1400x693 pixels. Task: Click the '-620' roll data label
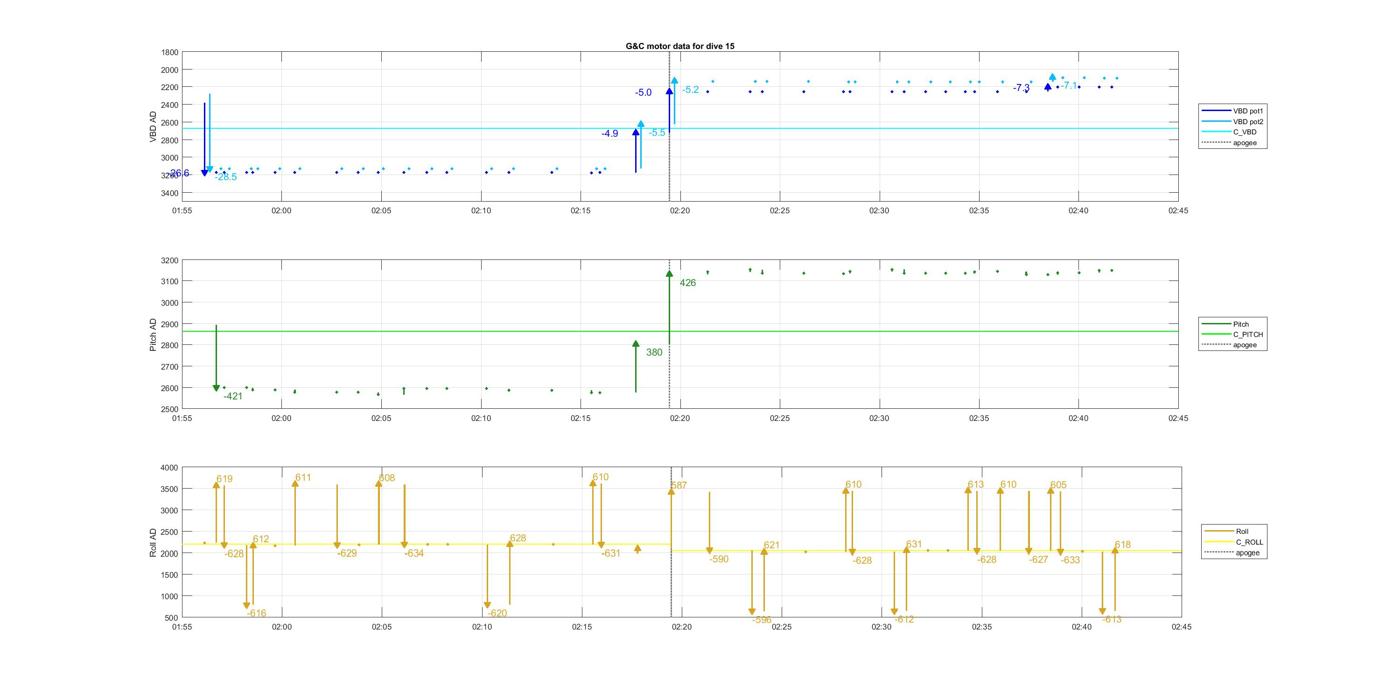(497, 613)
